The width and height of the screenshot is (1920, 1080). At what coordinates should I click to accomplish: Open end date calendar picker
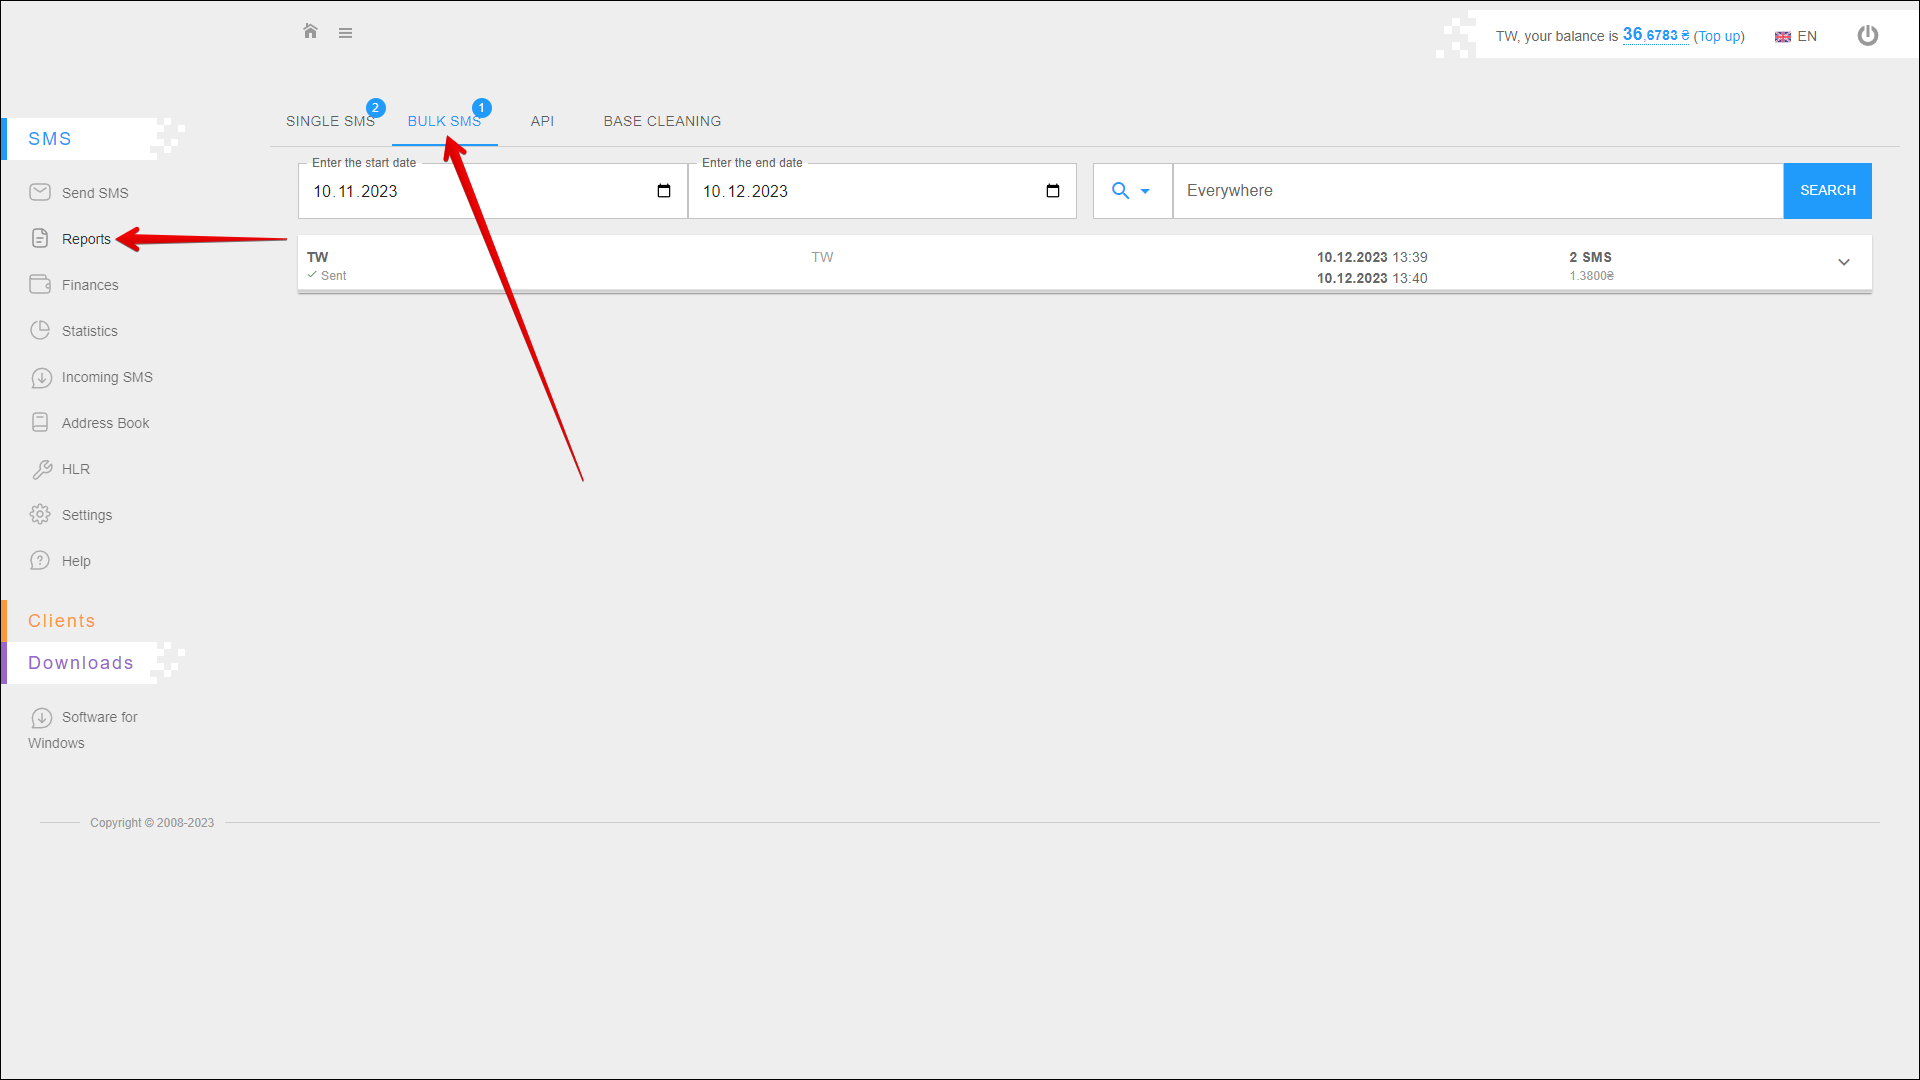[x=1053, y=191]
